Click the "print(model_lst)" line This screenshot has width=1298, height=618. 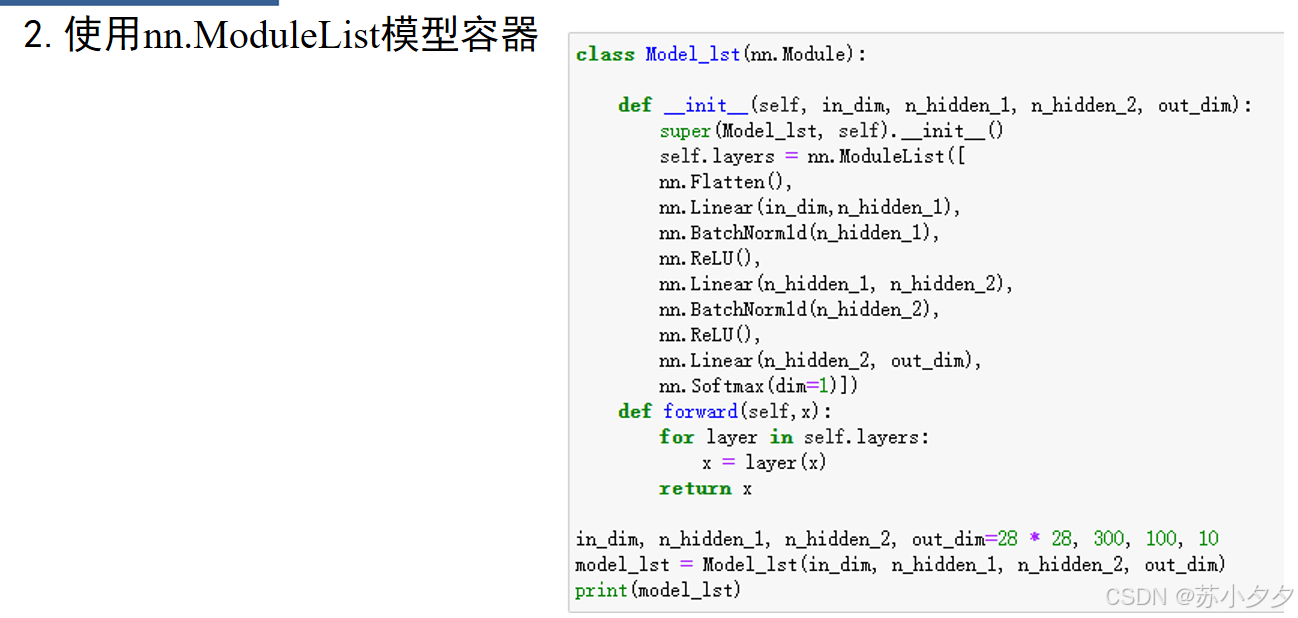coord(658,591)
